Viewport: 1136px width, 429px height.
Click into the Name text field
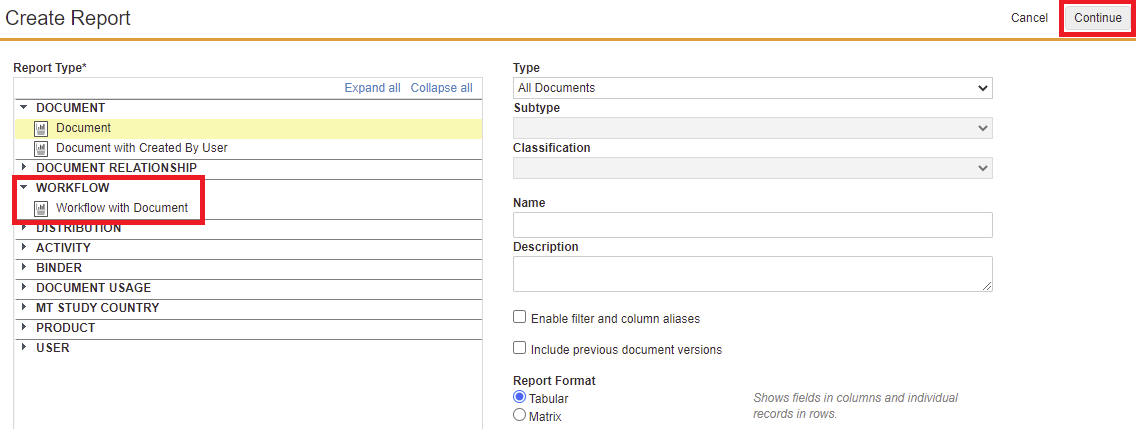pos(752,225)
